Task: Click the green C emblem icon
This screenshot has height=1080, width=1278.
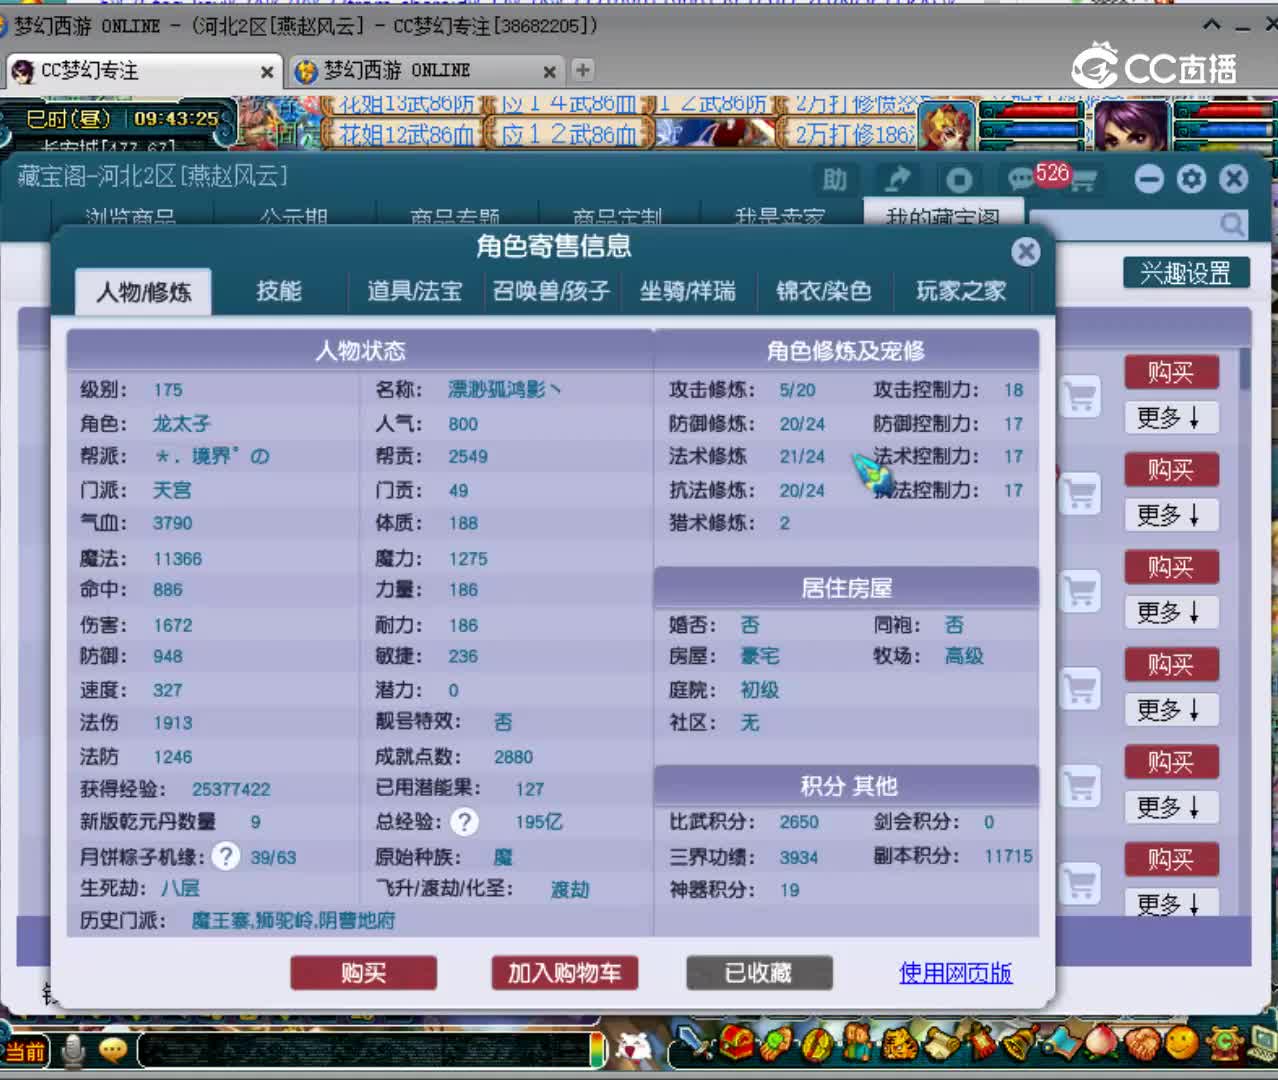Action: [1224, 1042]
